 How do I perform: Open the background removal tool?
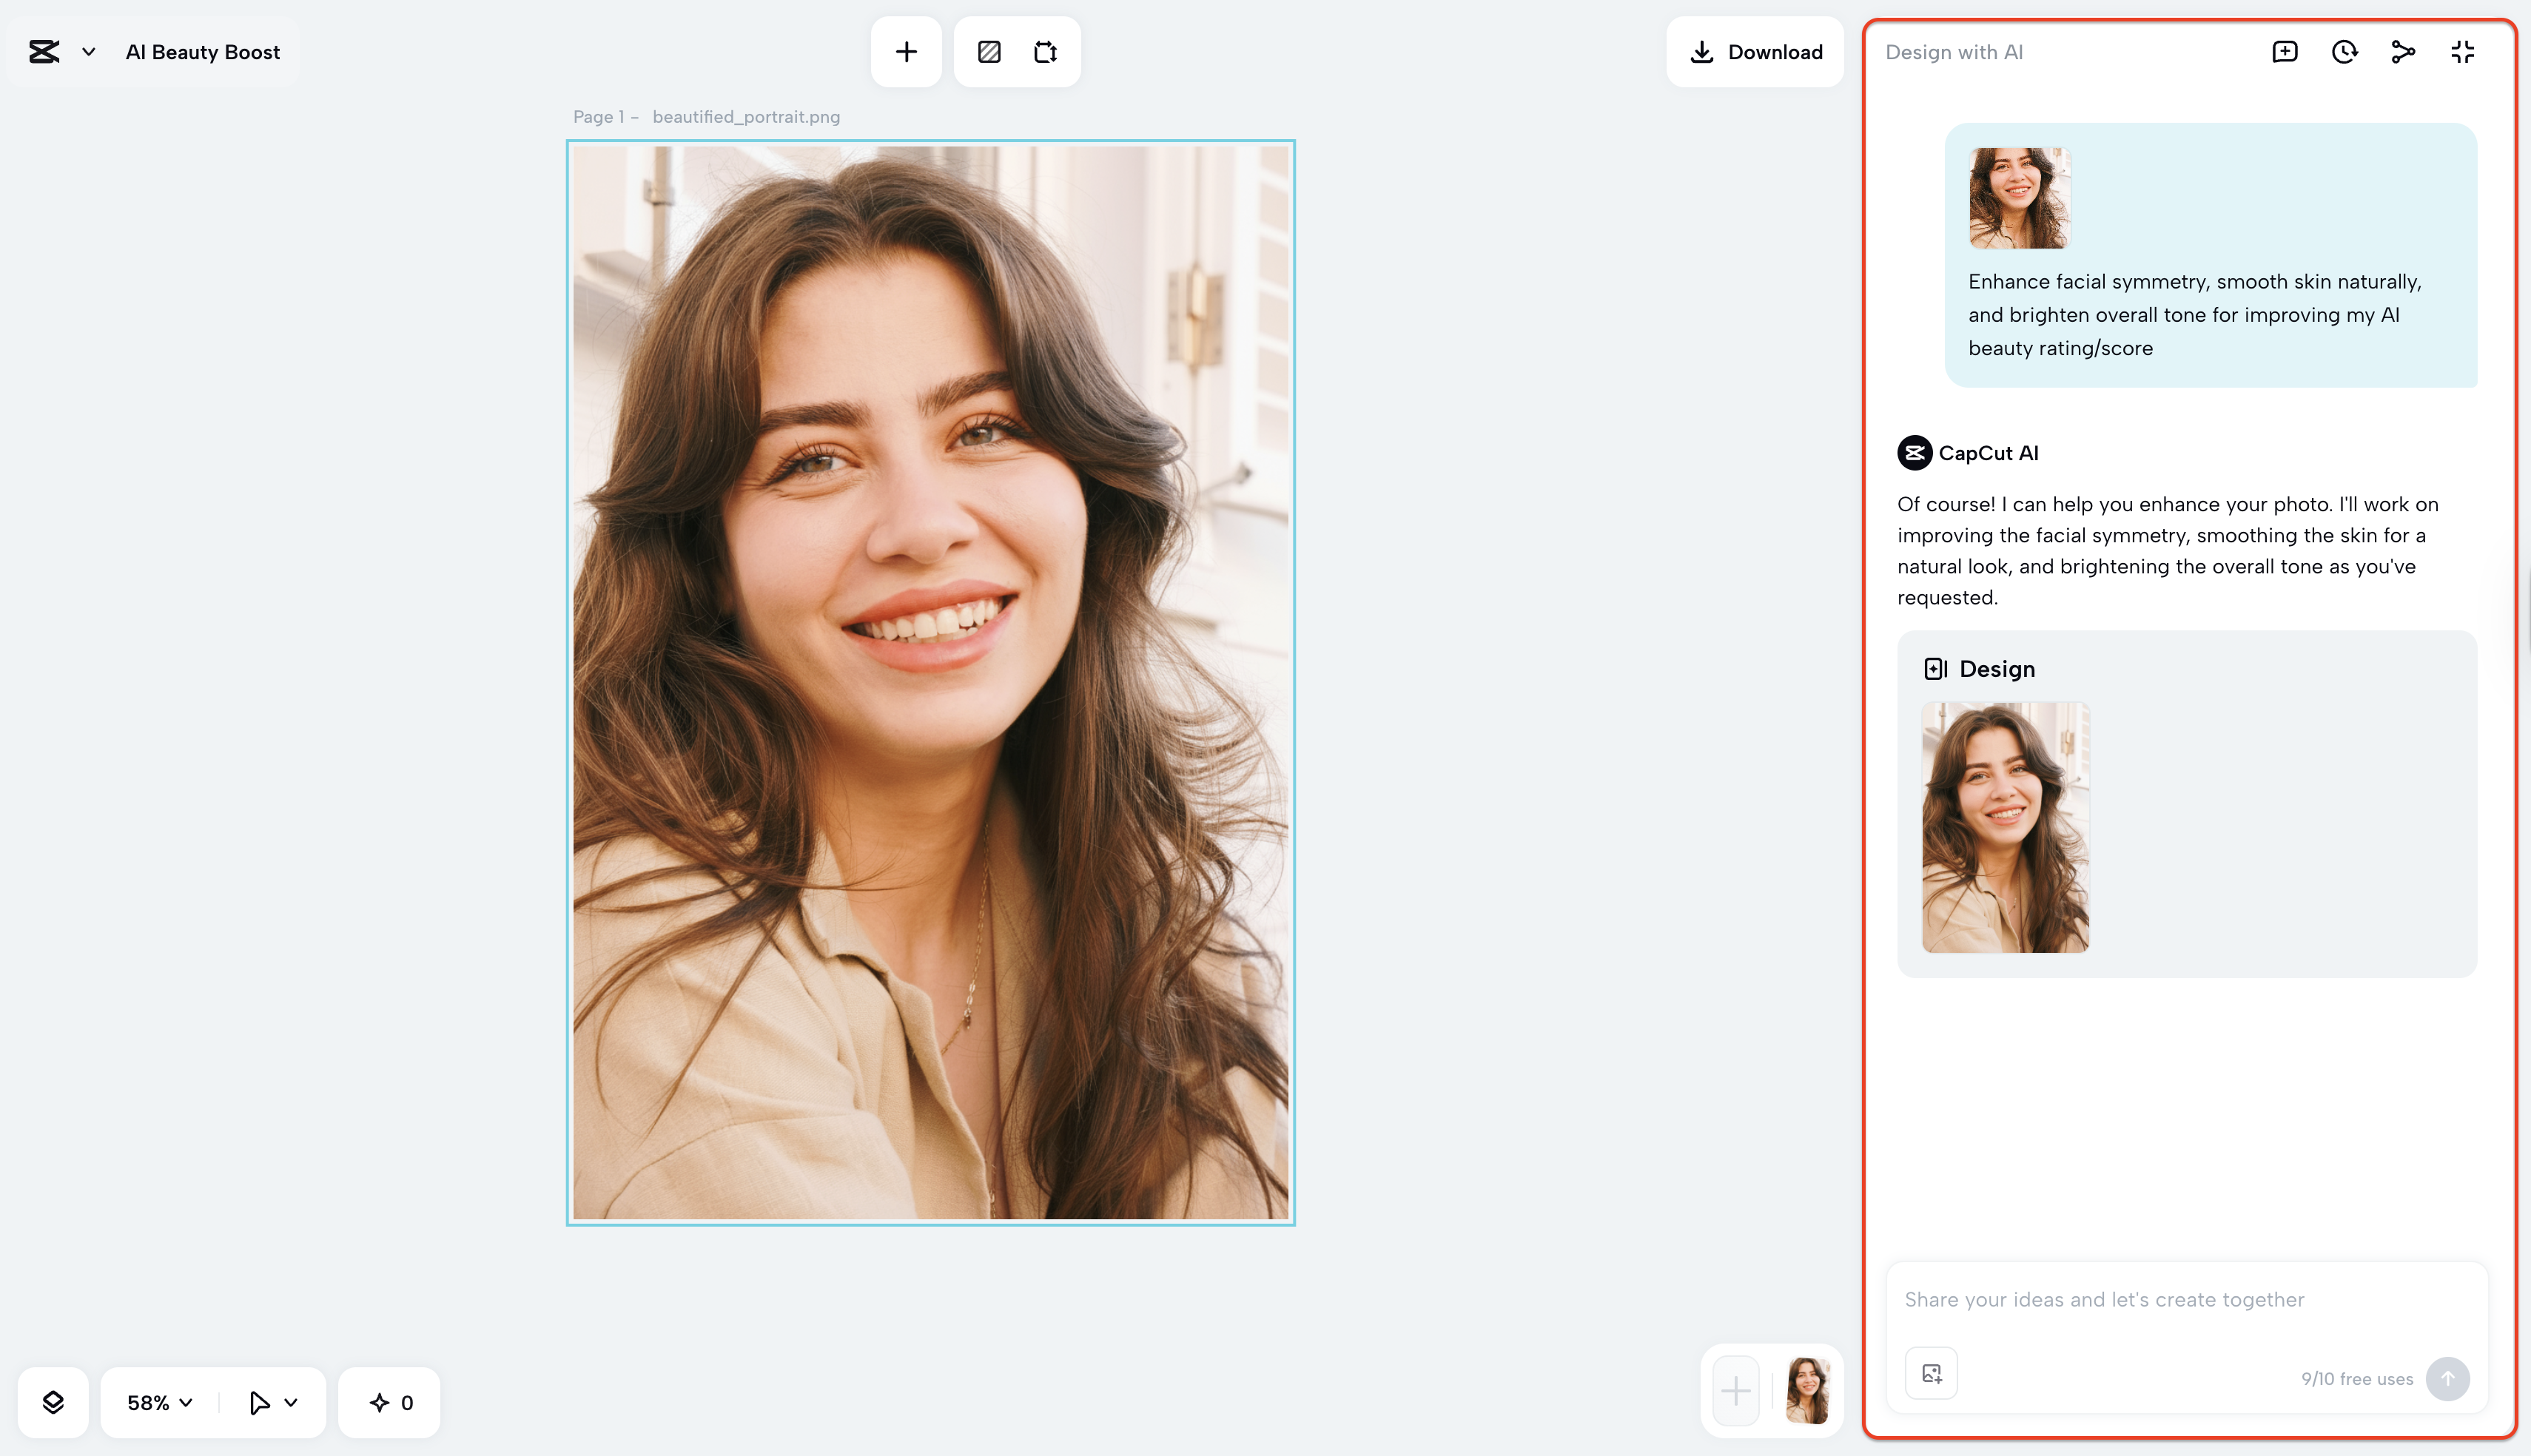989,51
